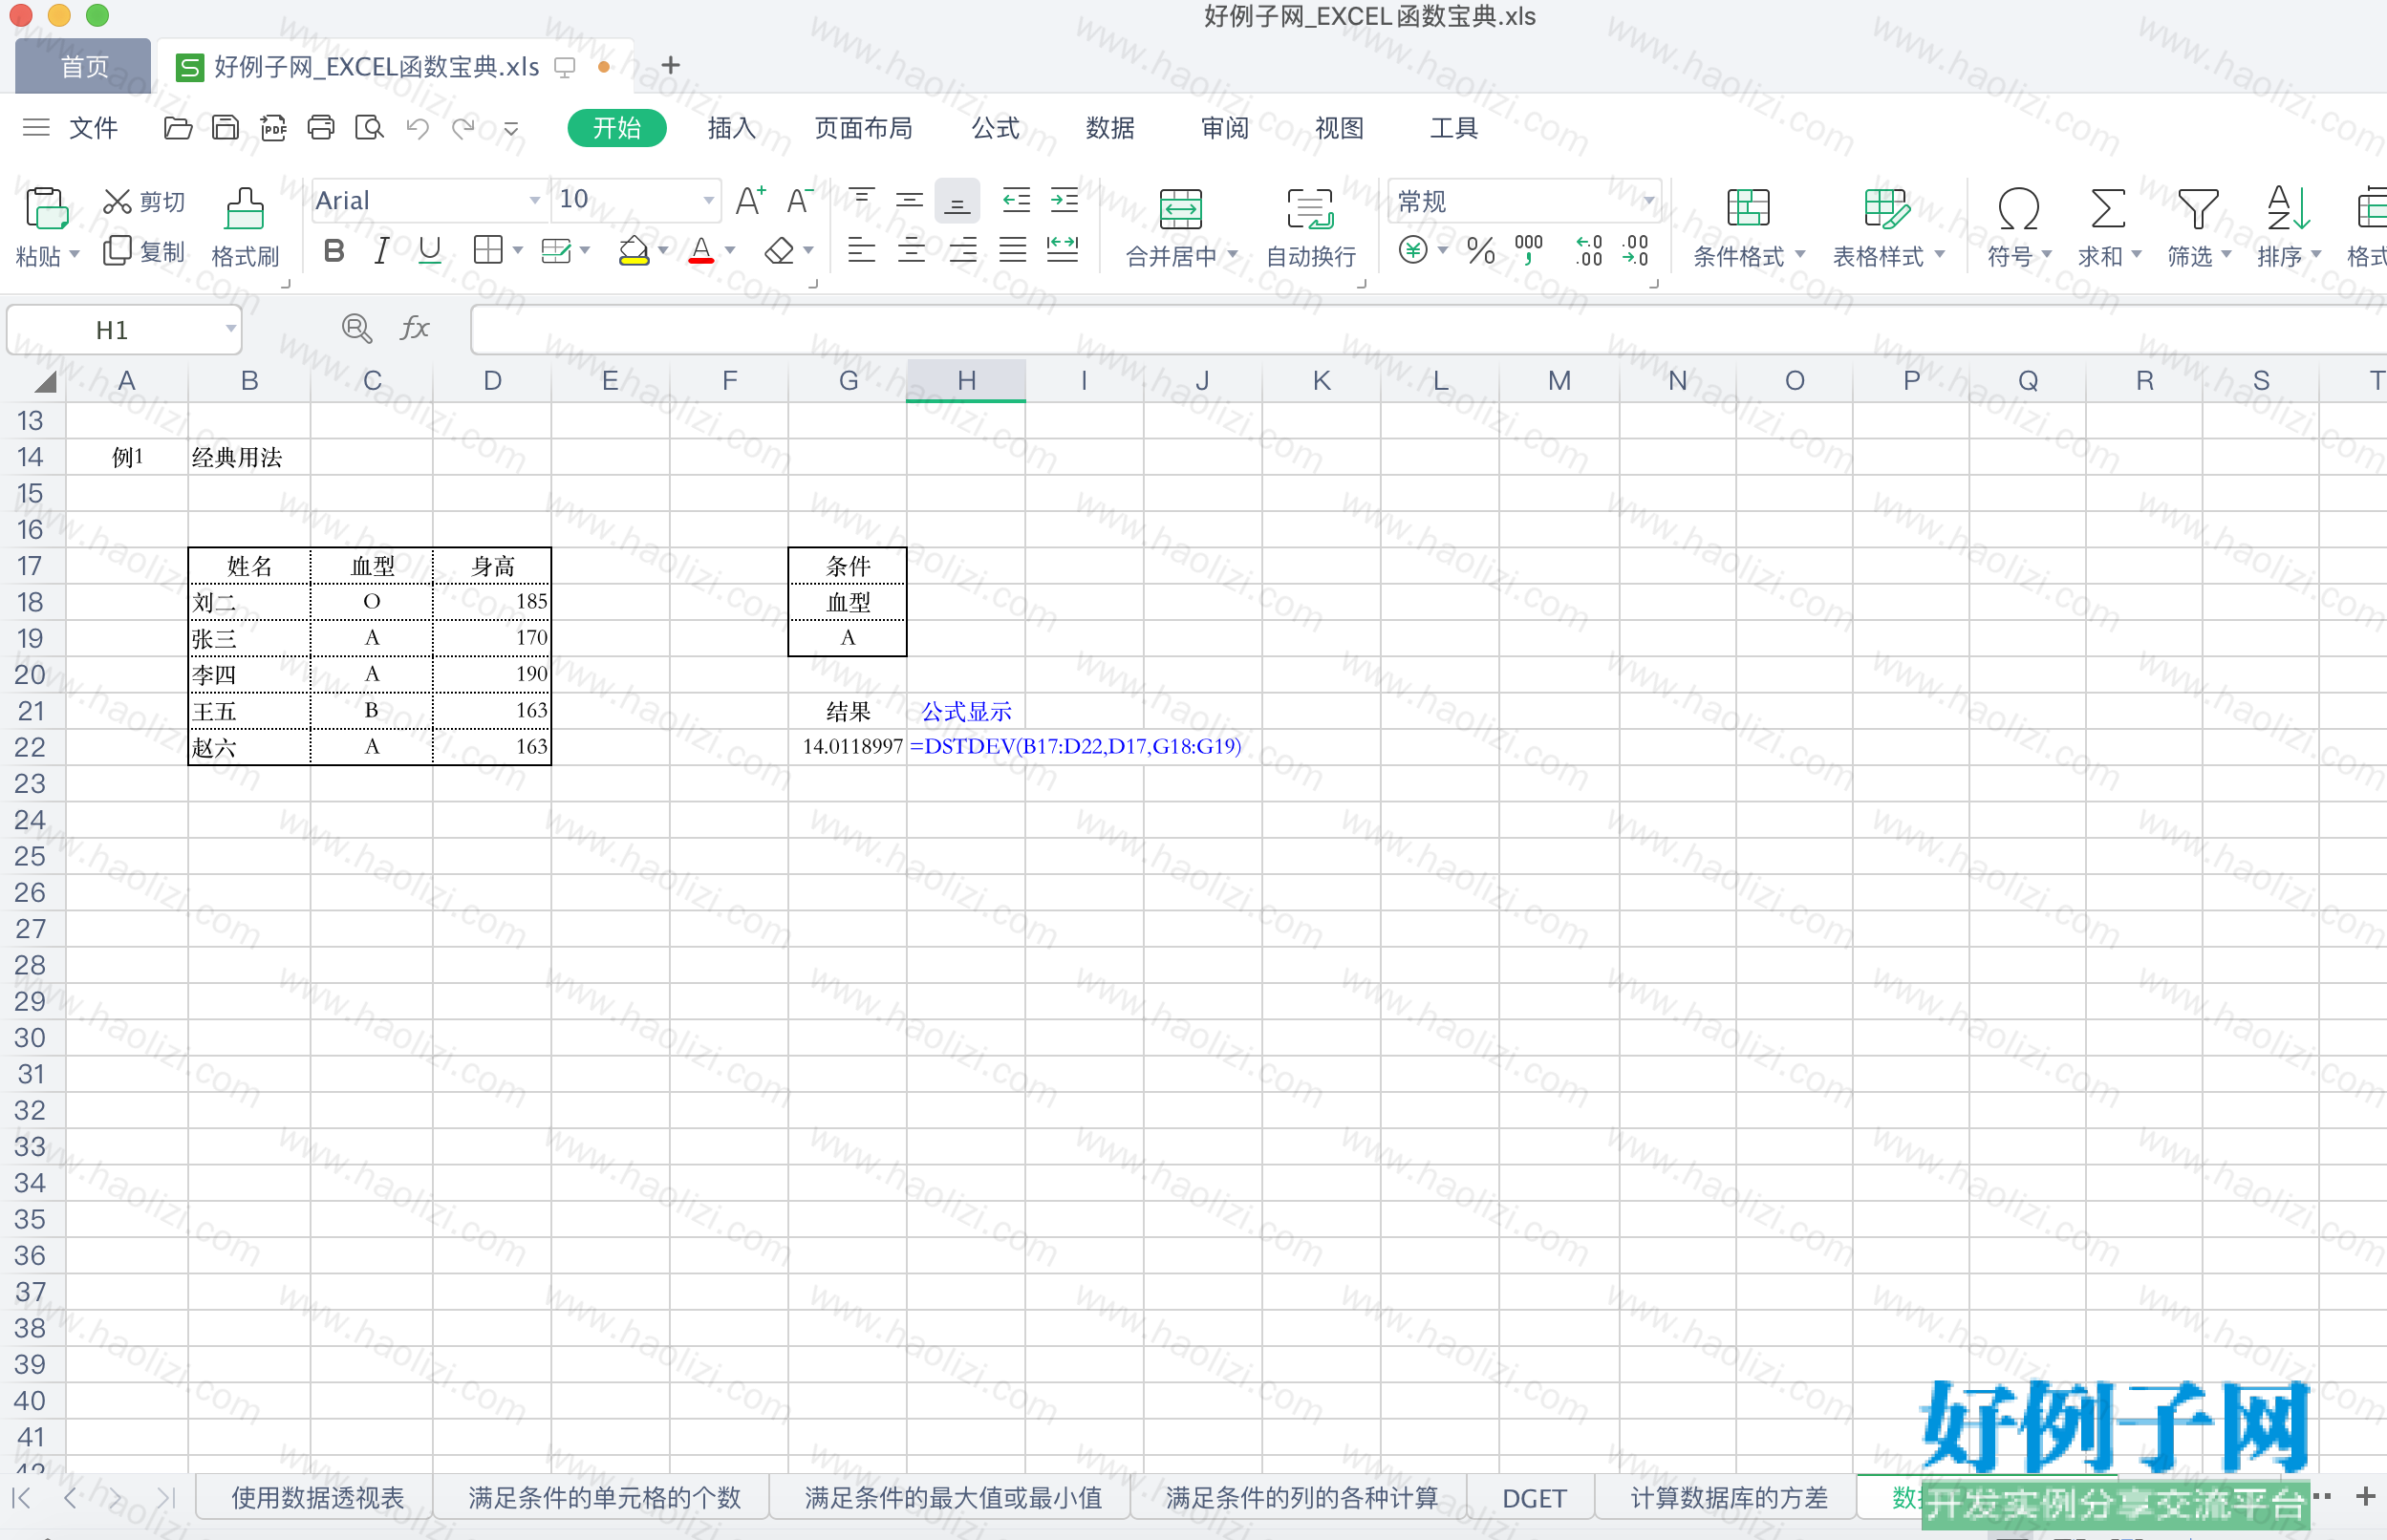Open file with folder icon
Viewport: 2387px width, 1540px height.
[178, 127]
